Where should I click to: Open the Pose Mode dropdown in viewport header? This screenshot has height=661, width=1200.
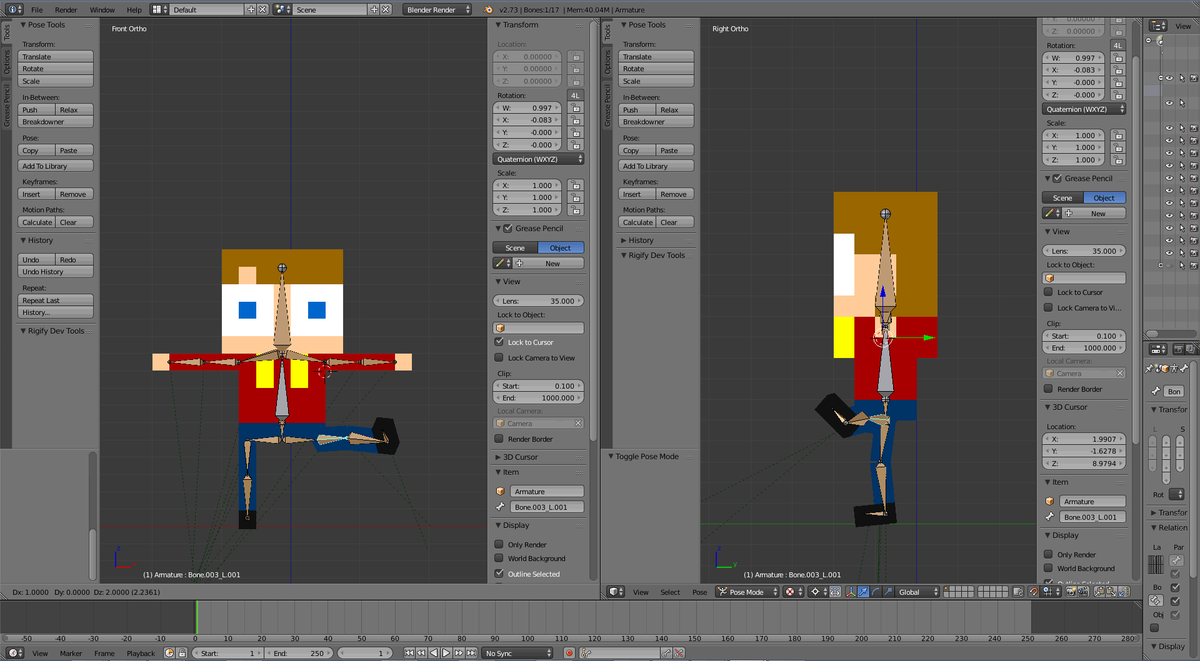click(748, 592)
